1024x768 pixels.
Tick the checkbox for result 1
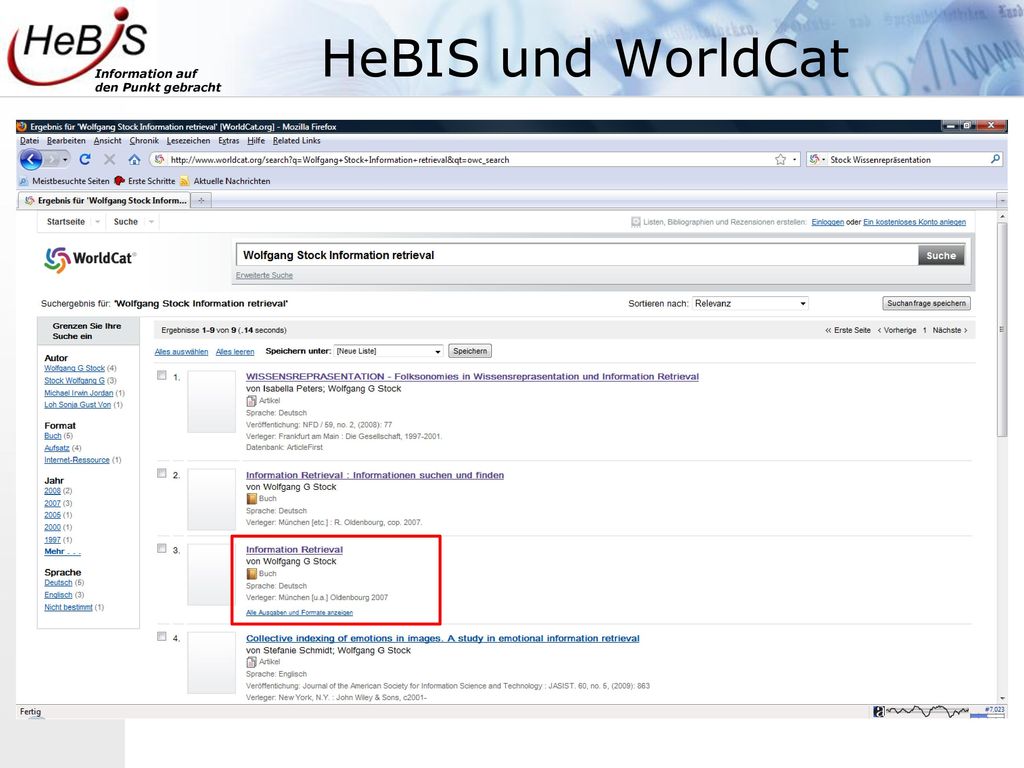[x=161, y=376]
